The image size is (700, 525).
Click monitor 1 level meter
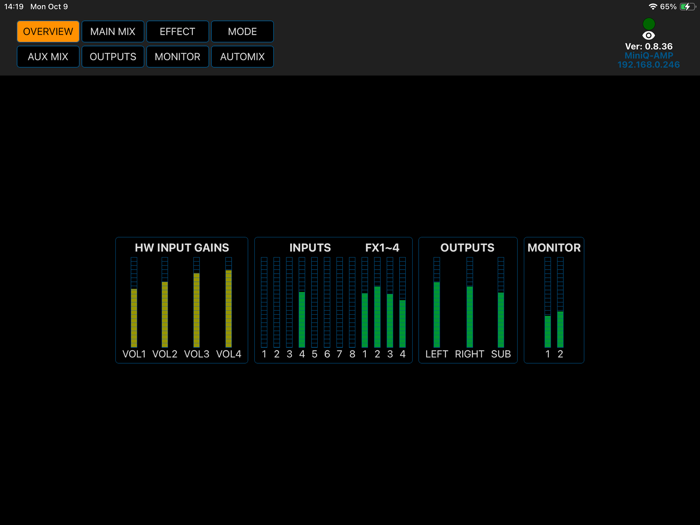(548, 302)
